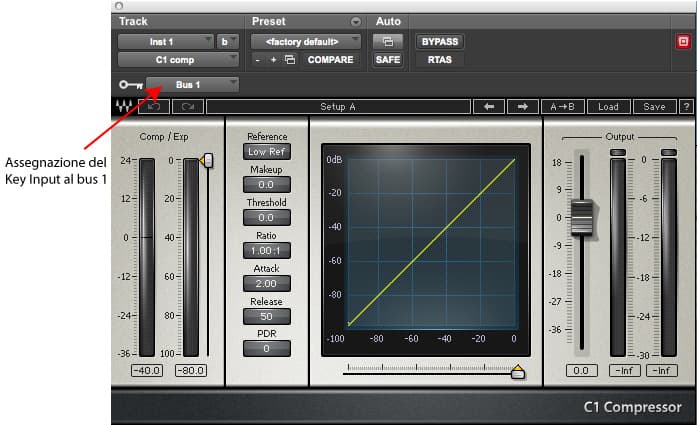The width and height of the screenshot is (697, 425).
Task: Click the Makeup value field
Action: [267, 184]
